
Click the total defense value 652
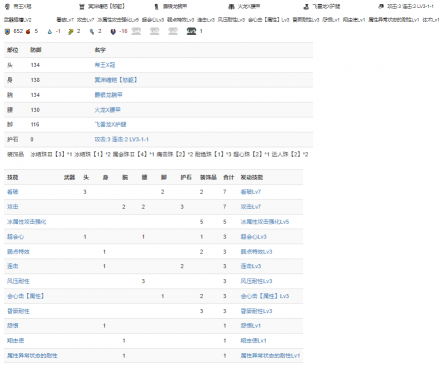coord(18,31)
